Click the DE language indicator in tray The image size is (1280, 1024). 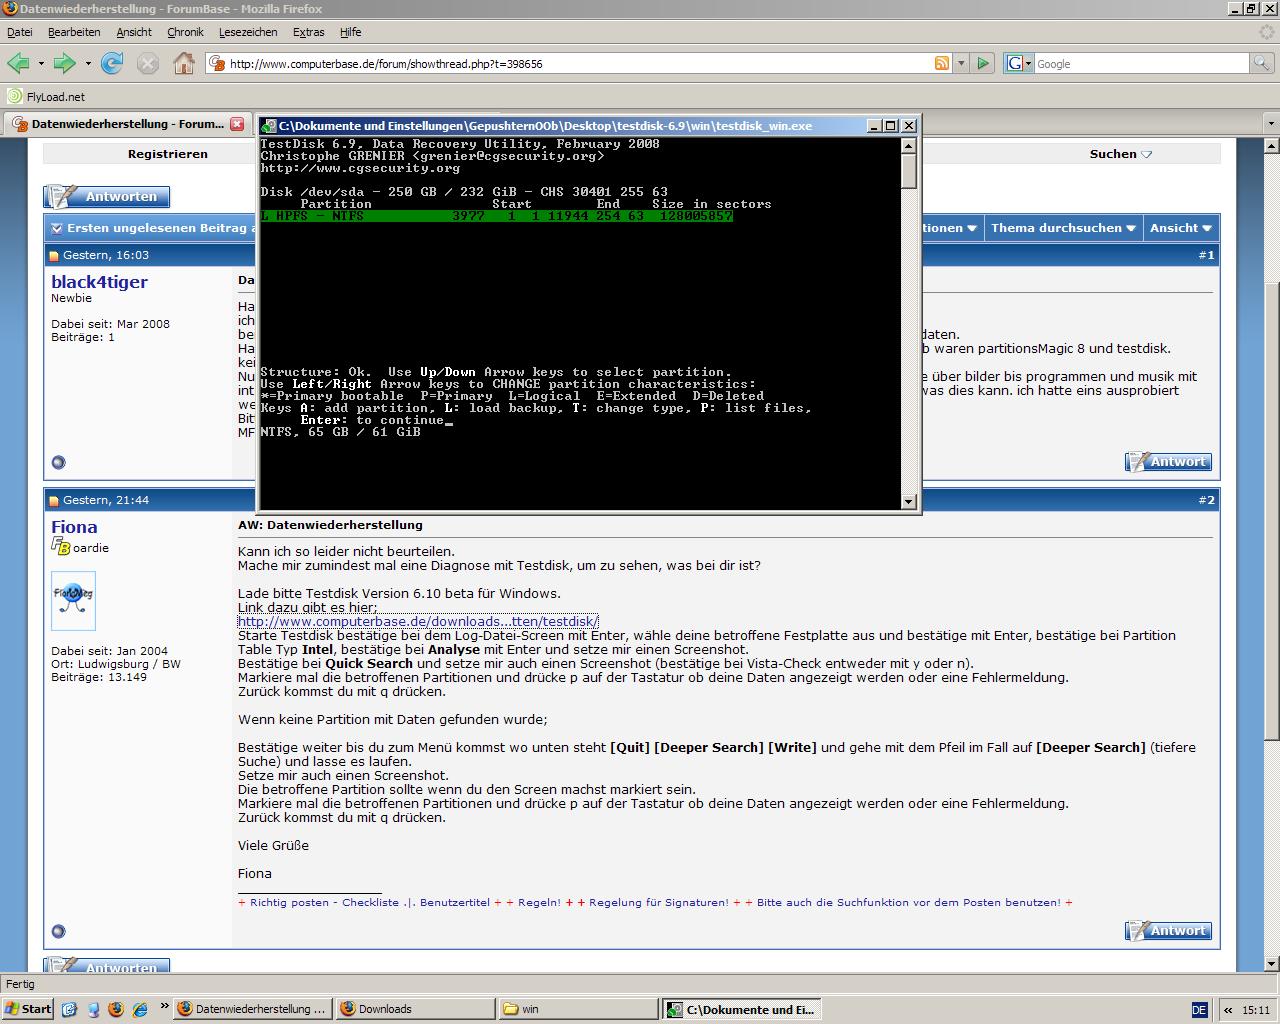(x=1200, y=1010)
